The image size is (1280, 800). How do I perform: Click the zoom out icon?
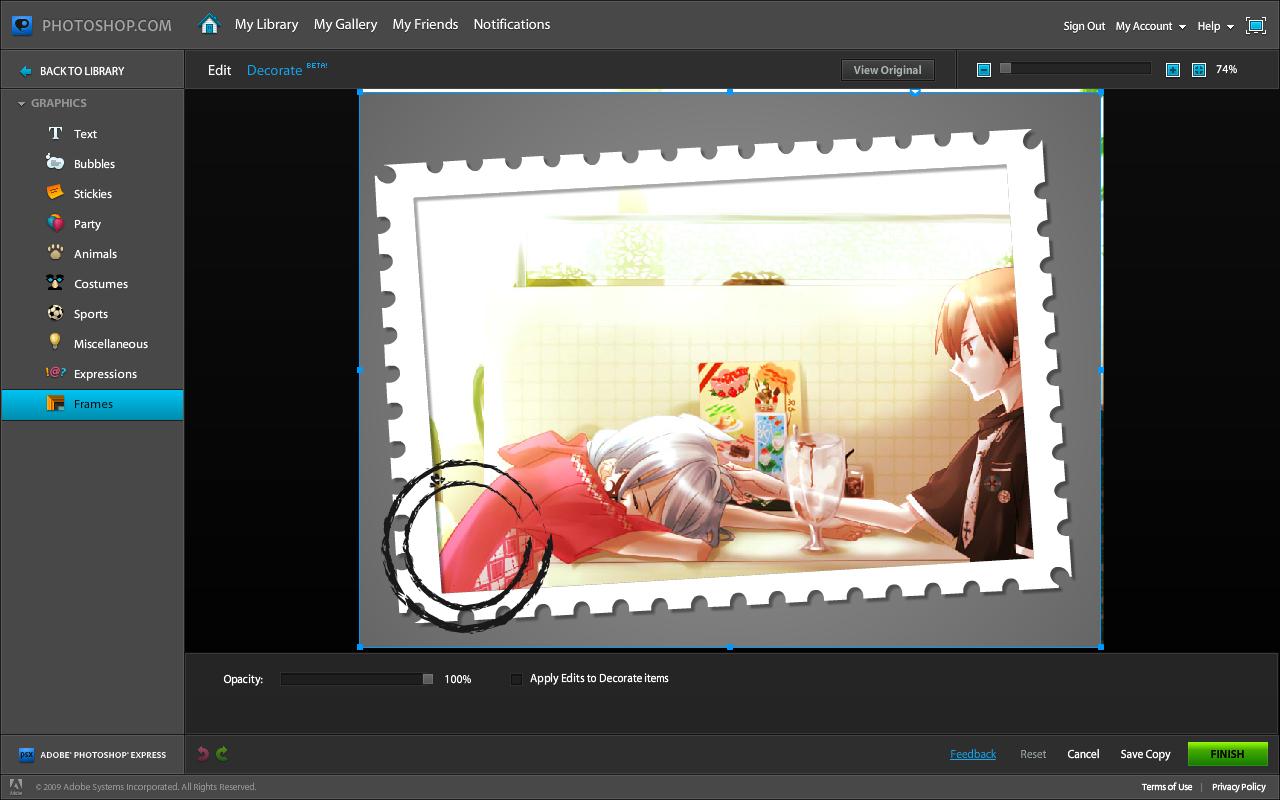tap(984, 69)
